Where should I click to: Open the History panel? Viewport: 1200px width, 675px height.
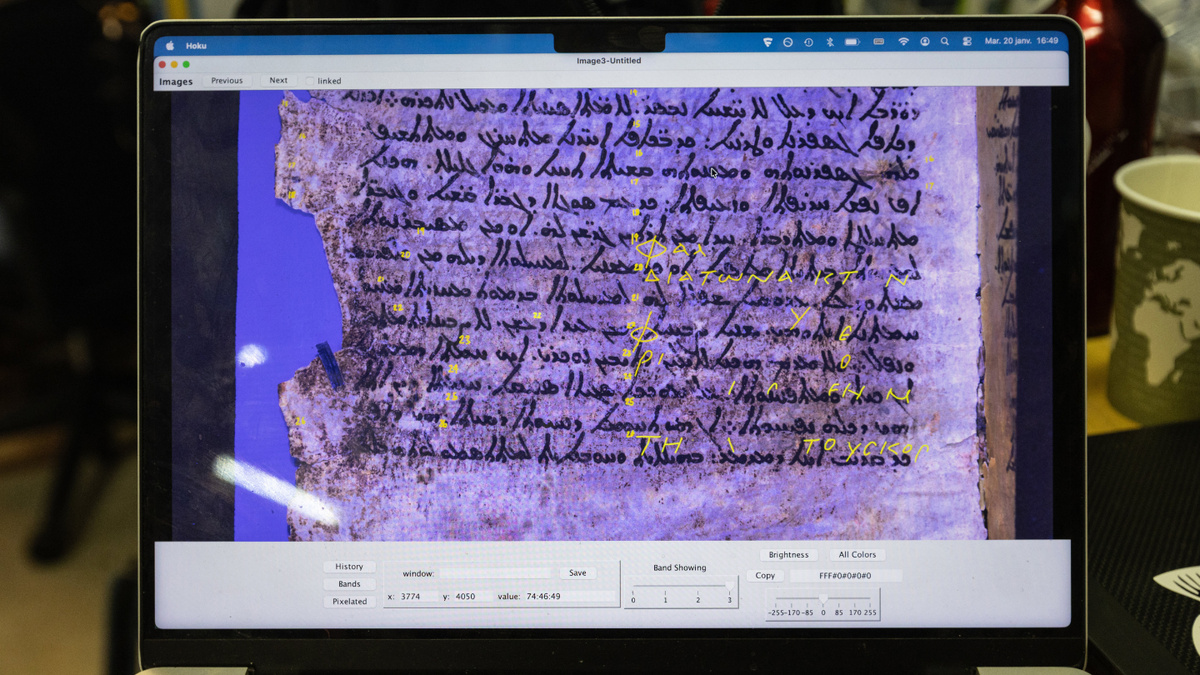click(349, 567)
